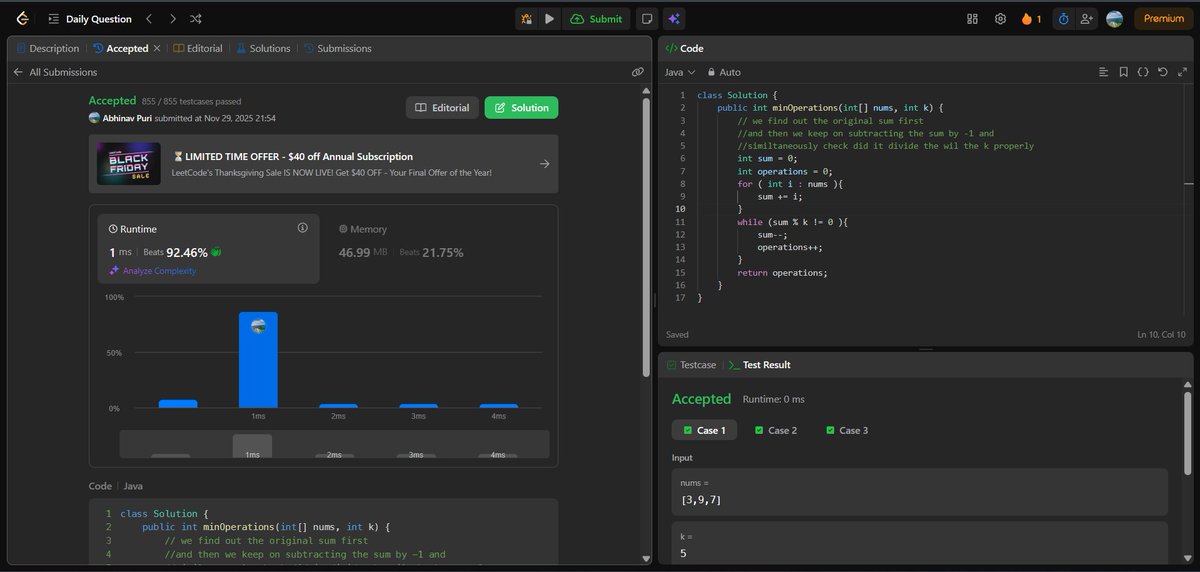This screenshot has height=572, width=1200.
Task: Click the '92.46%' runtime beats value
Action: pos(187,253)
